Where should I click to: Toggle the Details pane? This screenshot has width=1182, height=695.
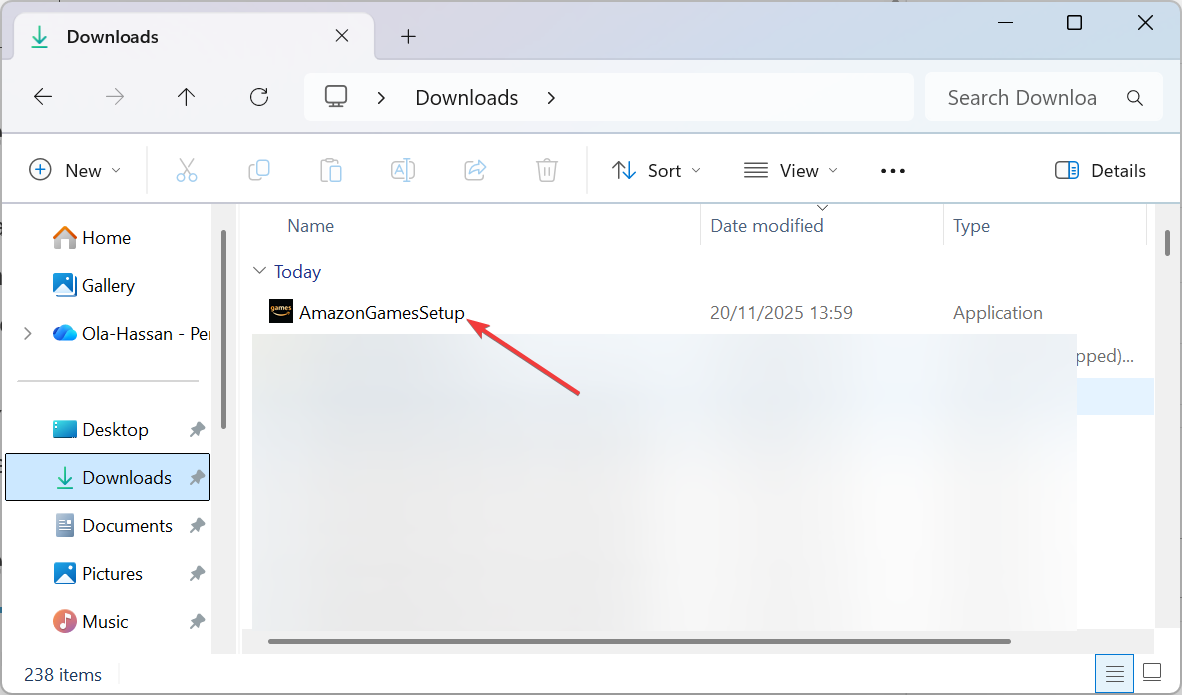(1100, 170)
